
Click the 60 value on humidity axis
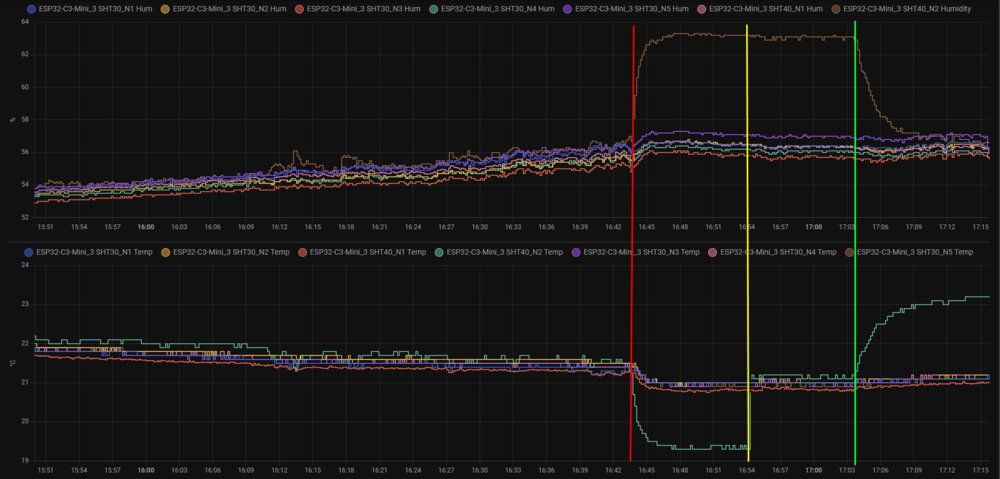pos(25,87)
